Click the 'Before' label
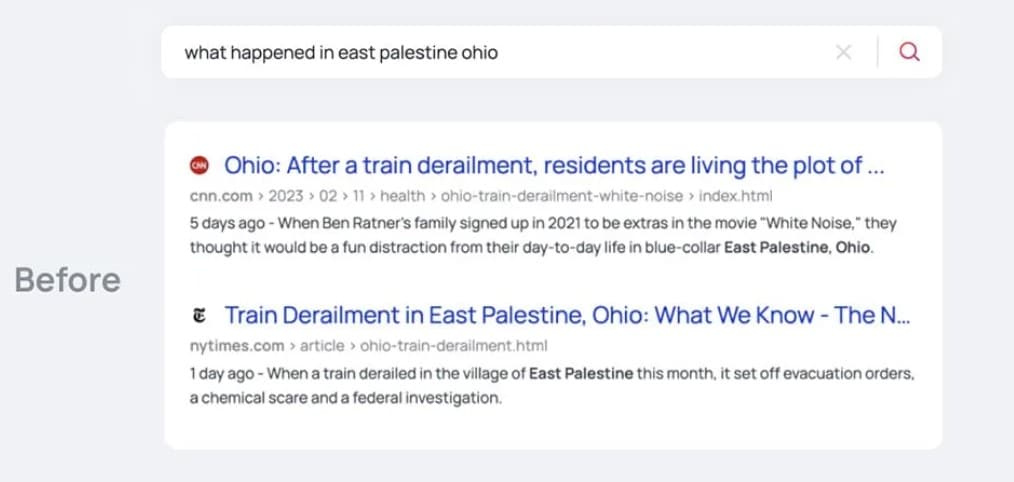Viewport: 1014px width, 482px height. [x=68, y=280]
